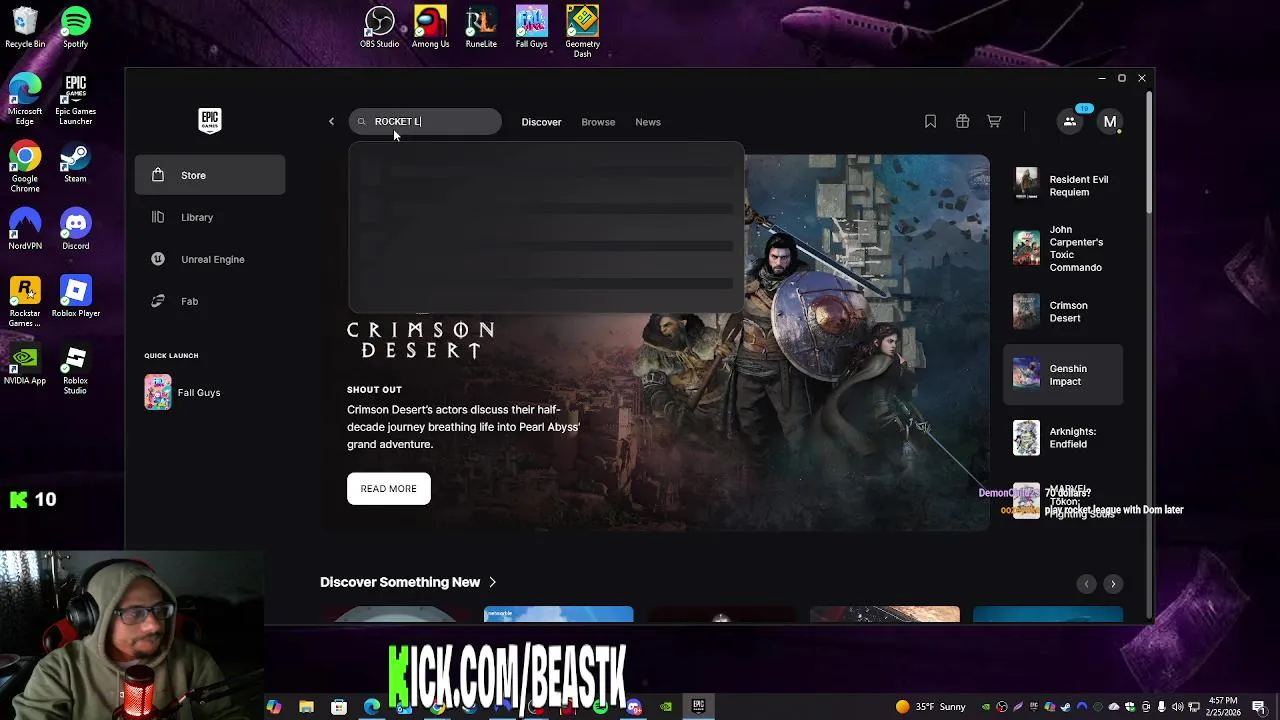Open RuneLite desktop shortcut

click(x=481, y=27)
